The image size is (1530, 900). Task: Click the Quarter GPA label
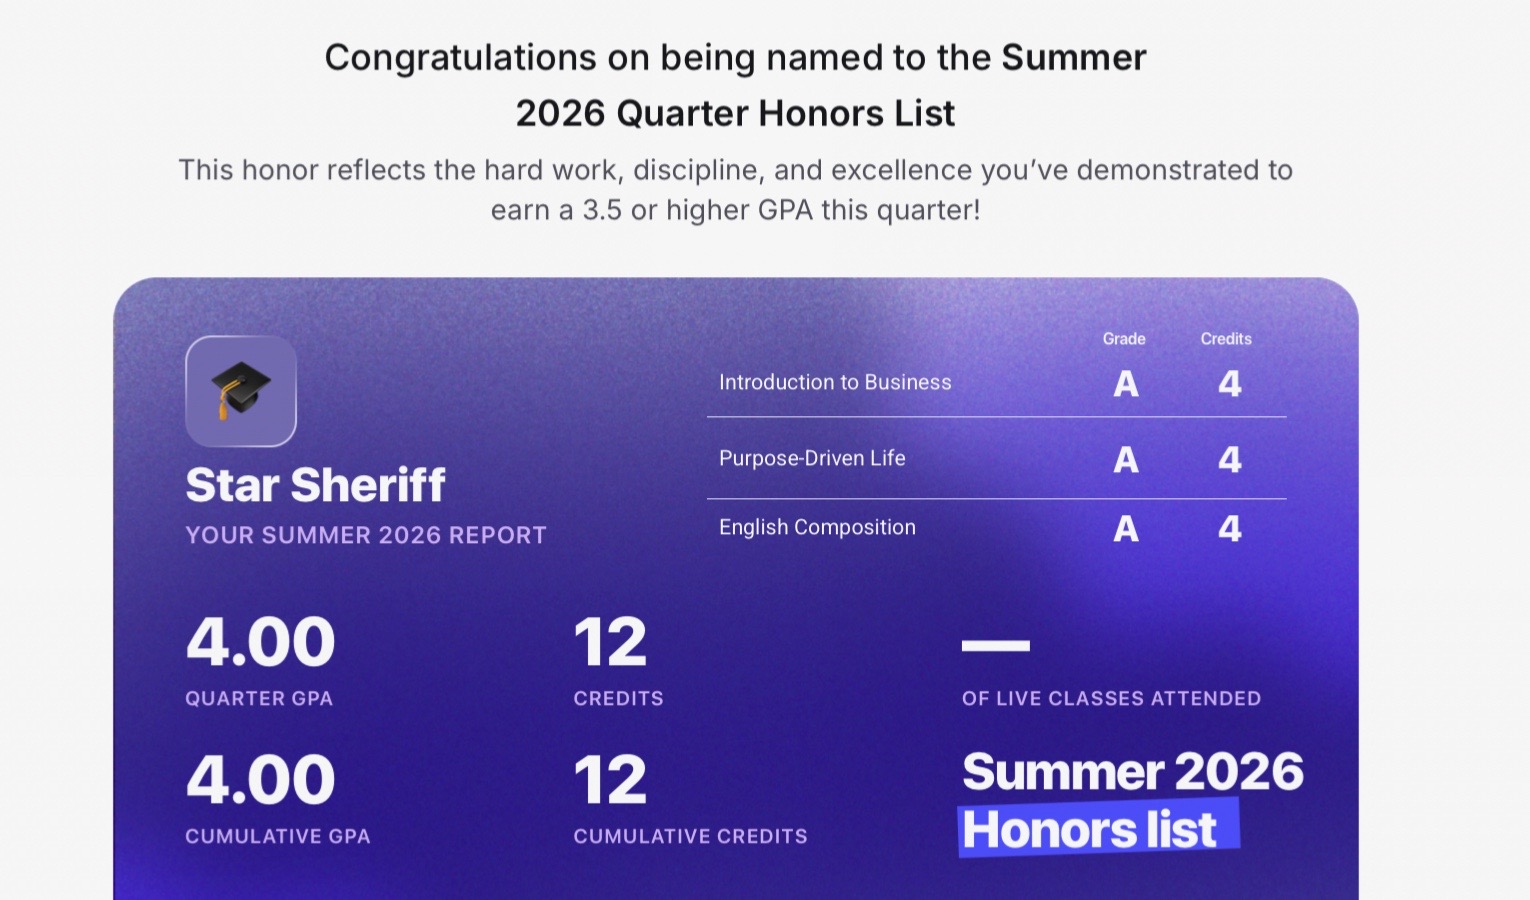[x=259, y=699]
